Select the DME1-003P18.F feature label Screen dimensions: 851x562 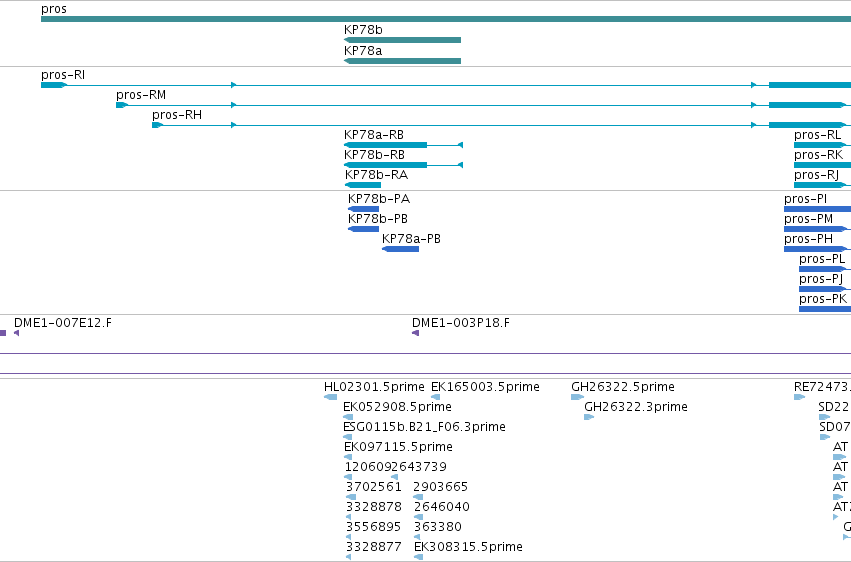tap(461, 323)
